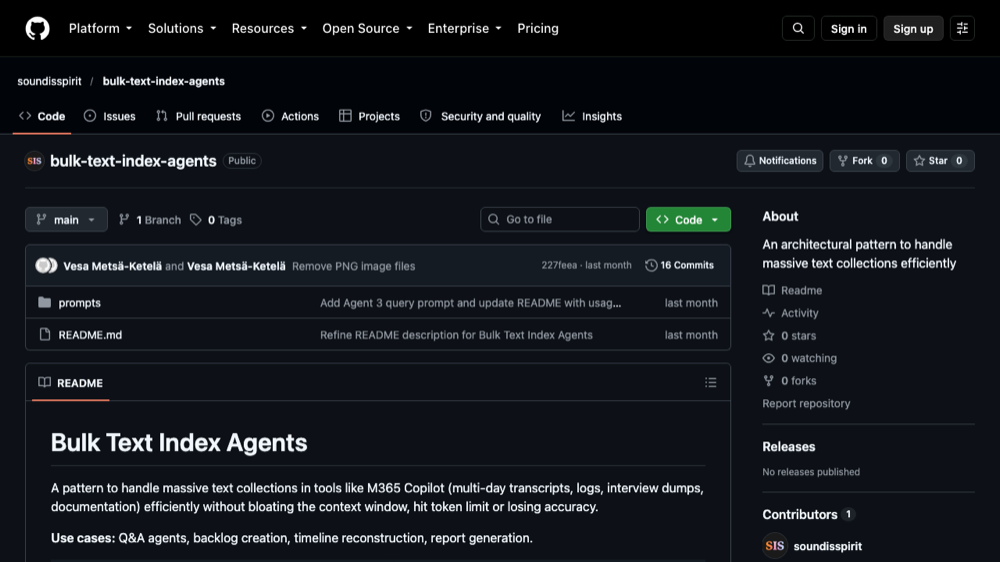This screenshot has width=1000, height=562.
Task: Open the prompts folder
Action: (x=80, y=303)
